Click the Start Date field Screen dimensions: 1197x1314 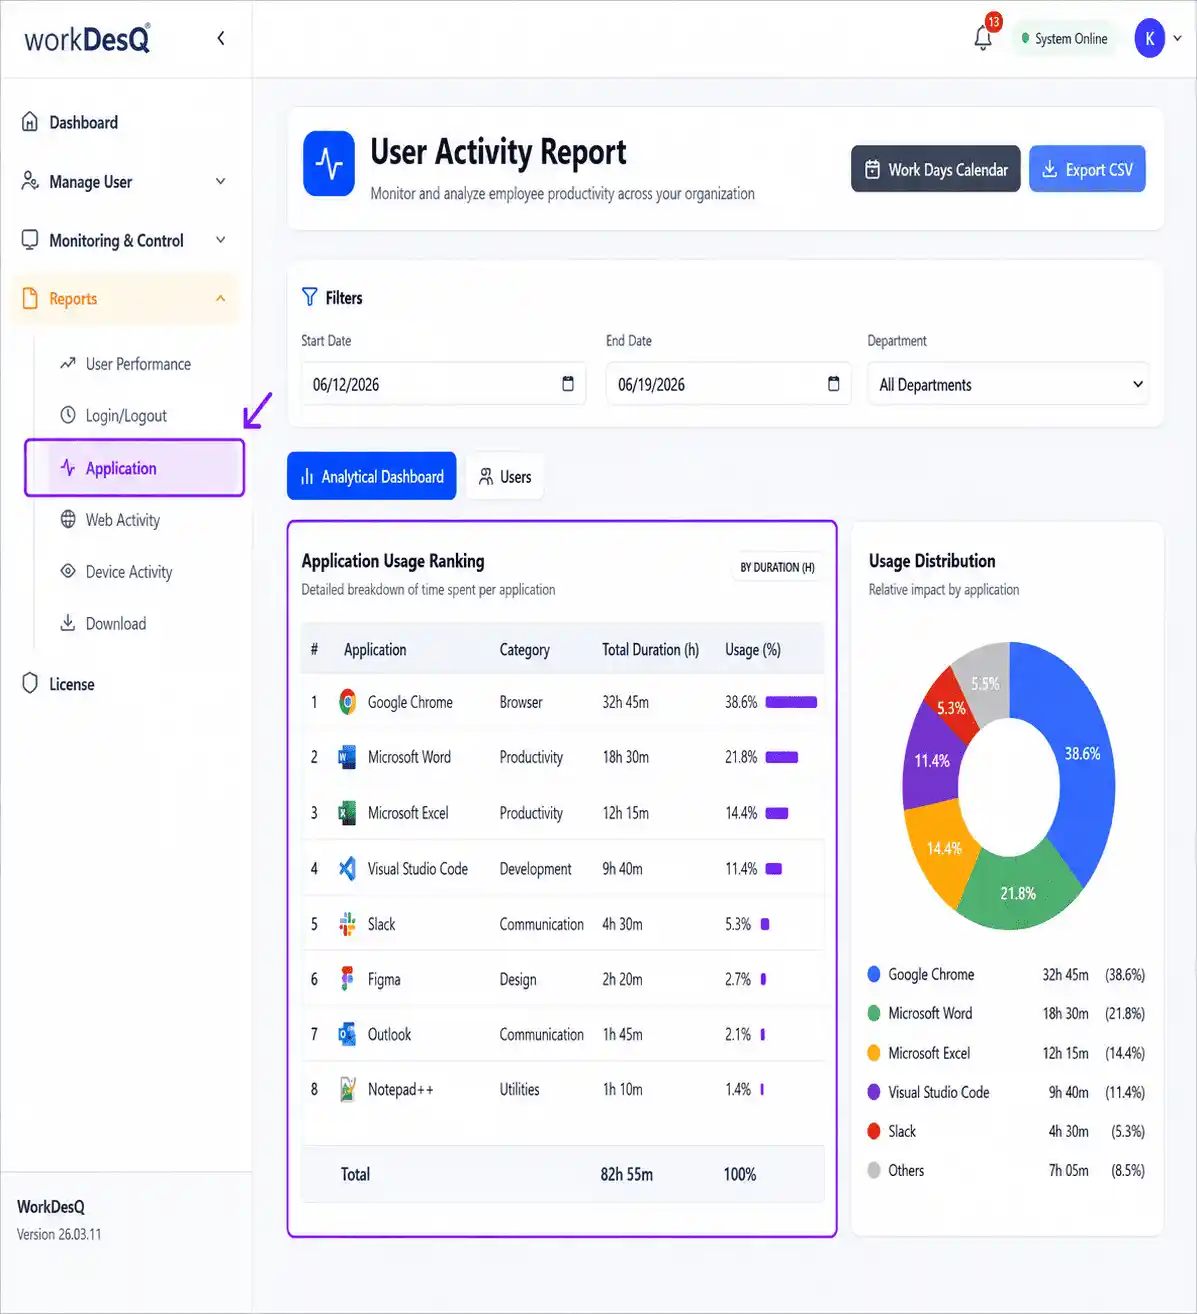point(443,384)
